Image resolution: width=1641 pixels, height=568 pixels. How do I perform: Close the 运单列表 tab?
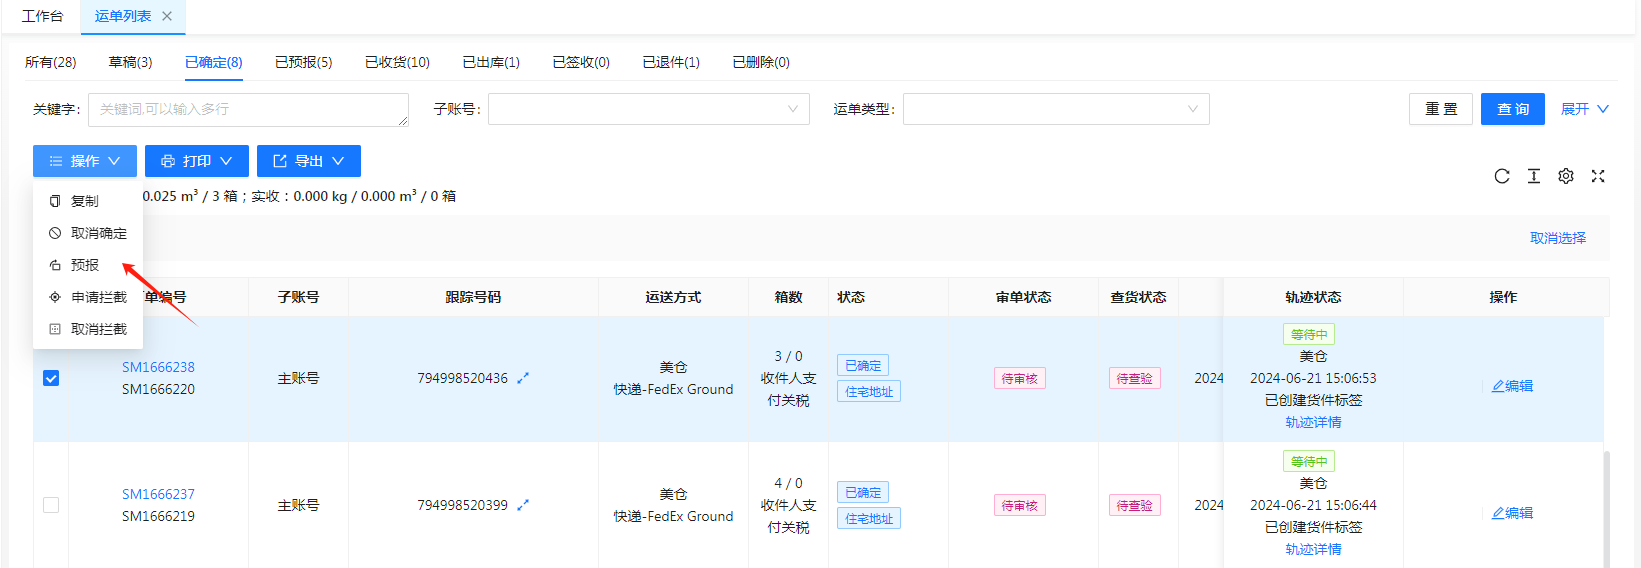[x=167, y=16]
